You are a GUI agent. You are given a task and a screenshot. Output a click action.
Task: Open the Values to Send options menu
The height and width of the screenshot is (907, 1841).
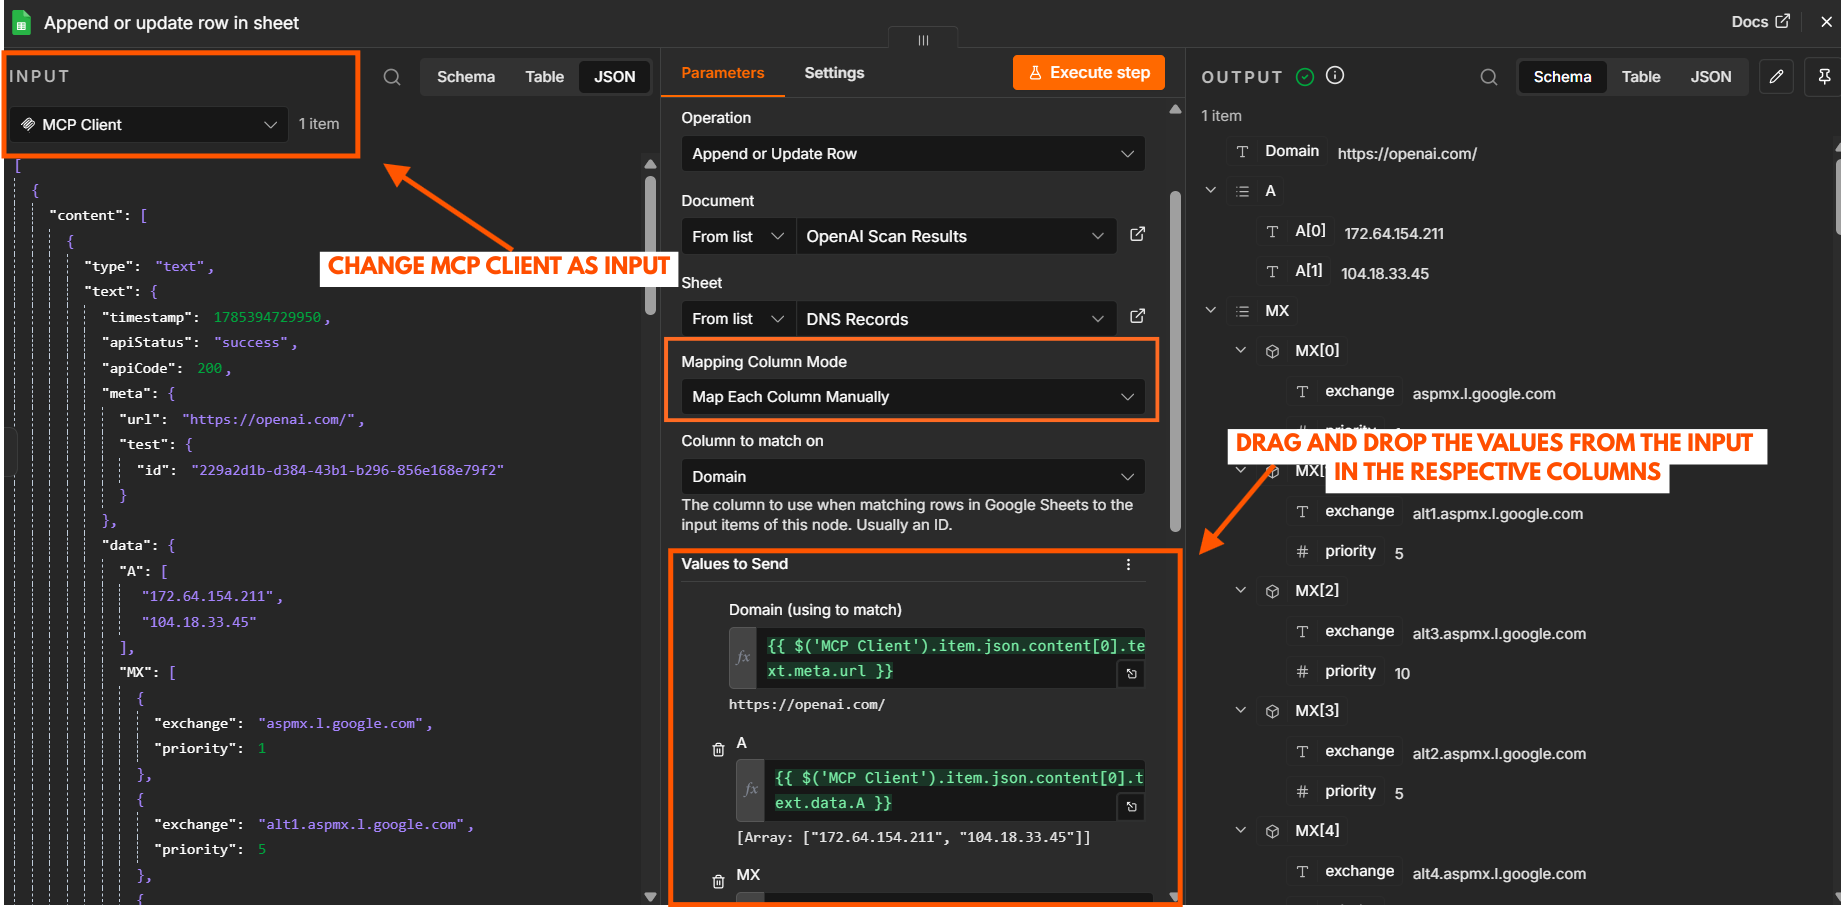click(x=1128, y=565)
